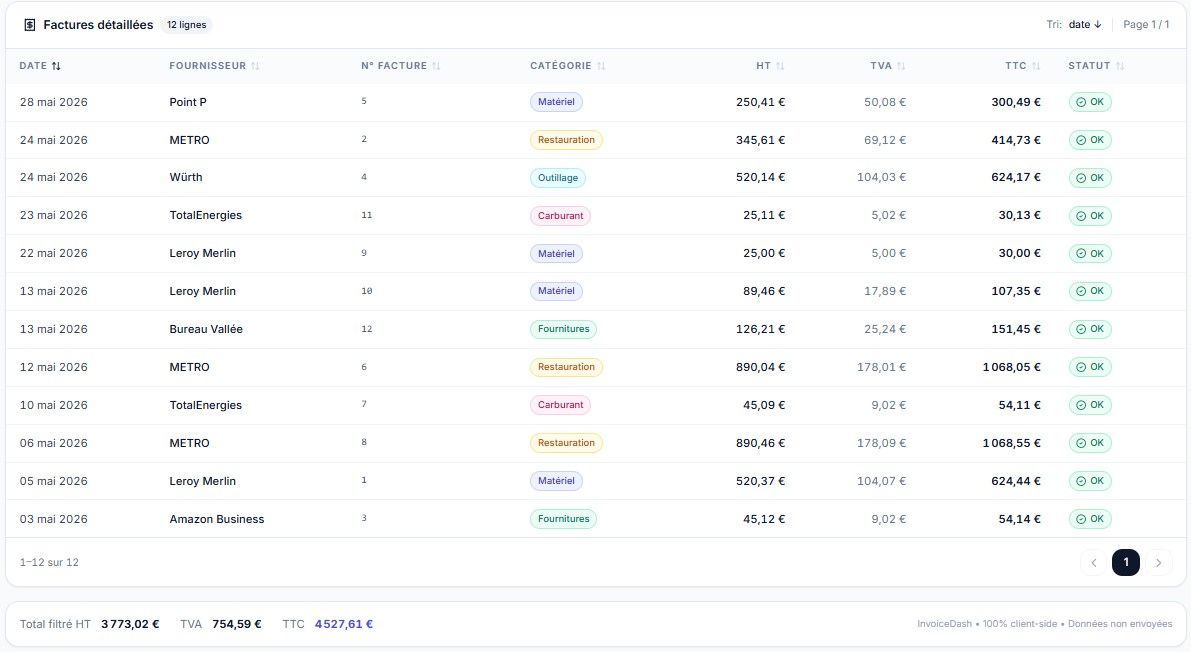Click the Carburant tag on 23 mai row
This screenshot has width=1191, height=652.
click(x=560, y=216)
